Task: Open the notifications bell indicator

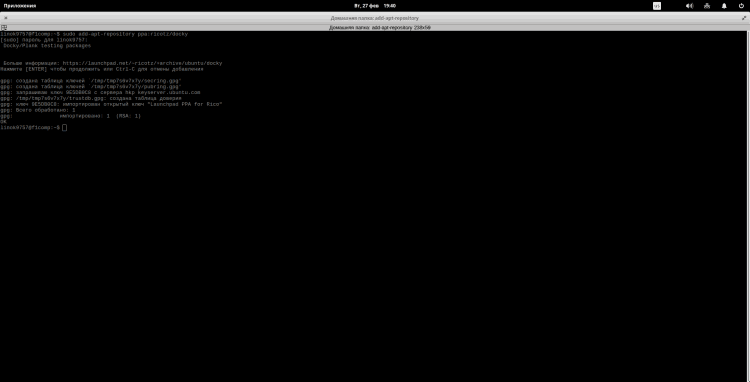Action: pos(724,6)
